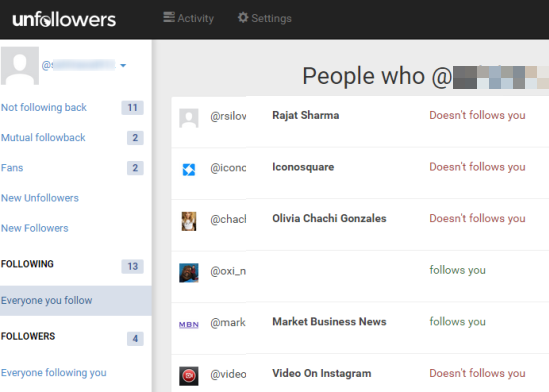Click the @oxi_n username
The height and width of the screenshot is (392, 549).
pyautogui.click(x=228, y=271)
